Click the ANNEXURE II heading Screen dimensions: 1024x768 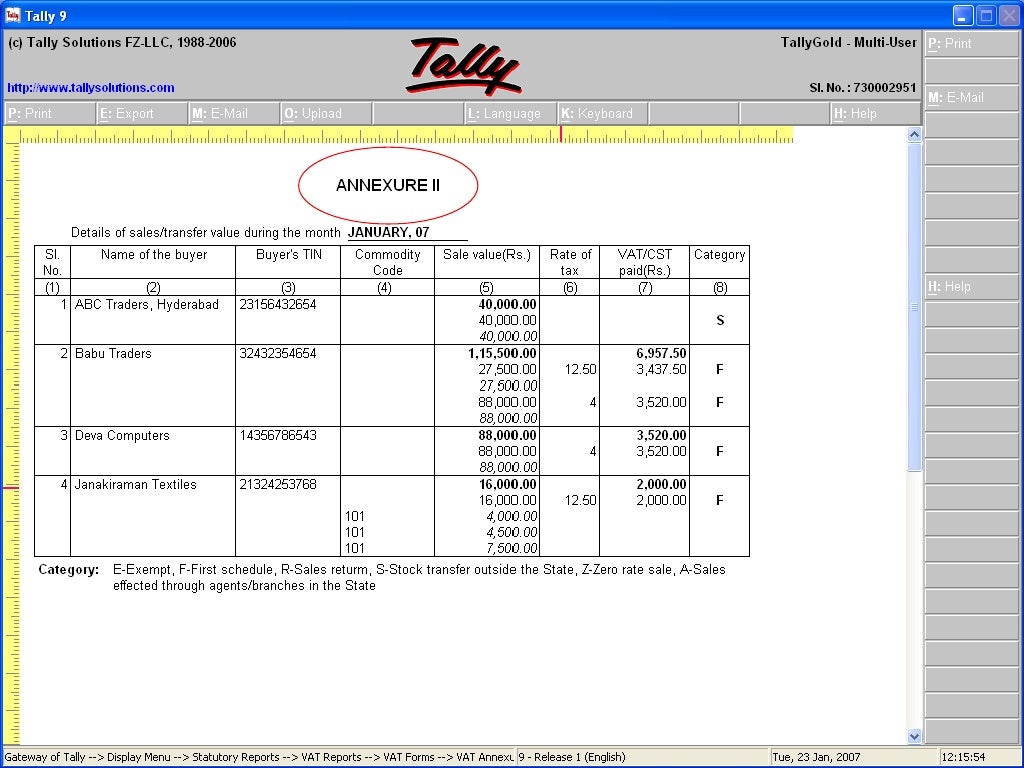pos(388,185)
